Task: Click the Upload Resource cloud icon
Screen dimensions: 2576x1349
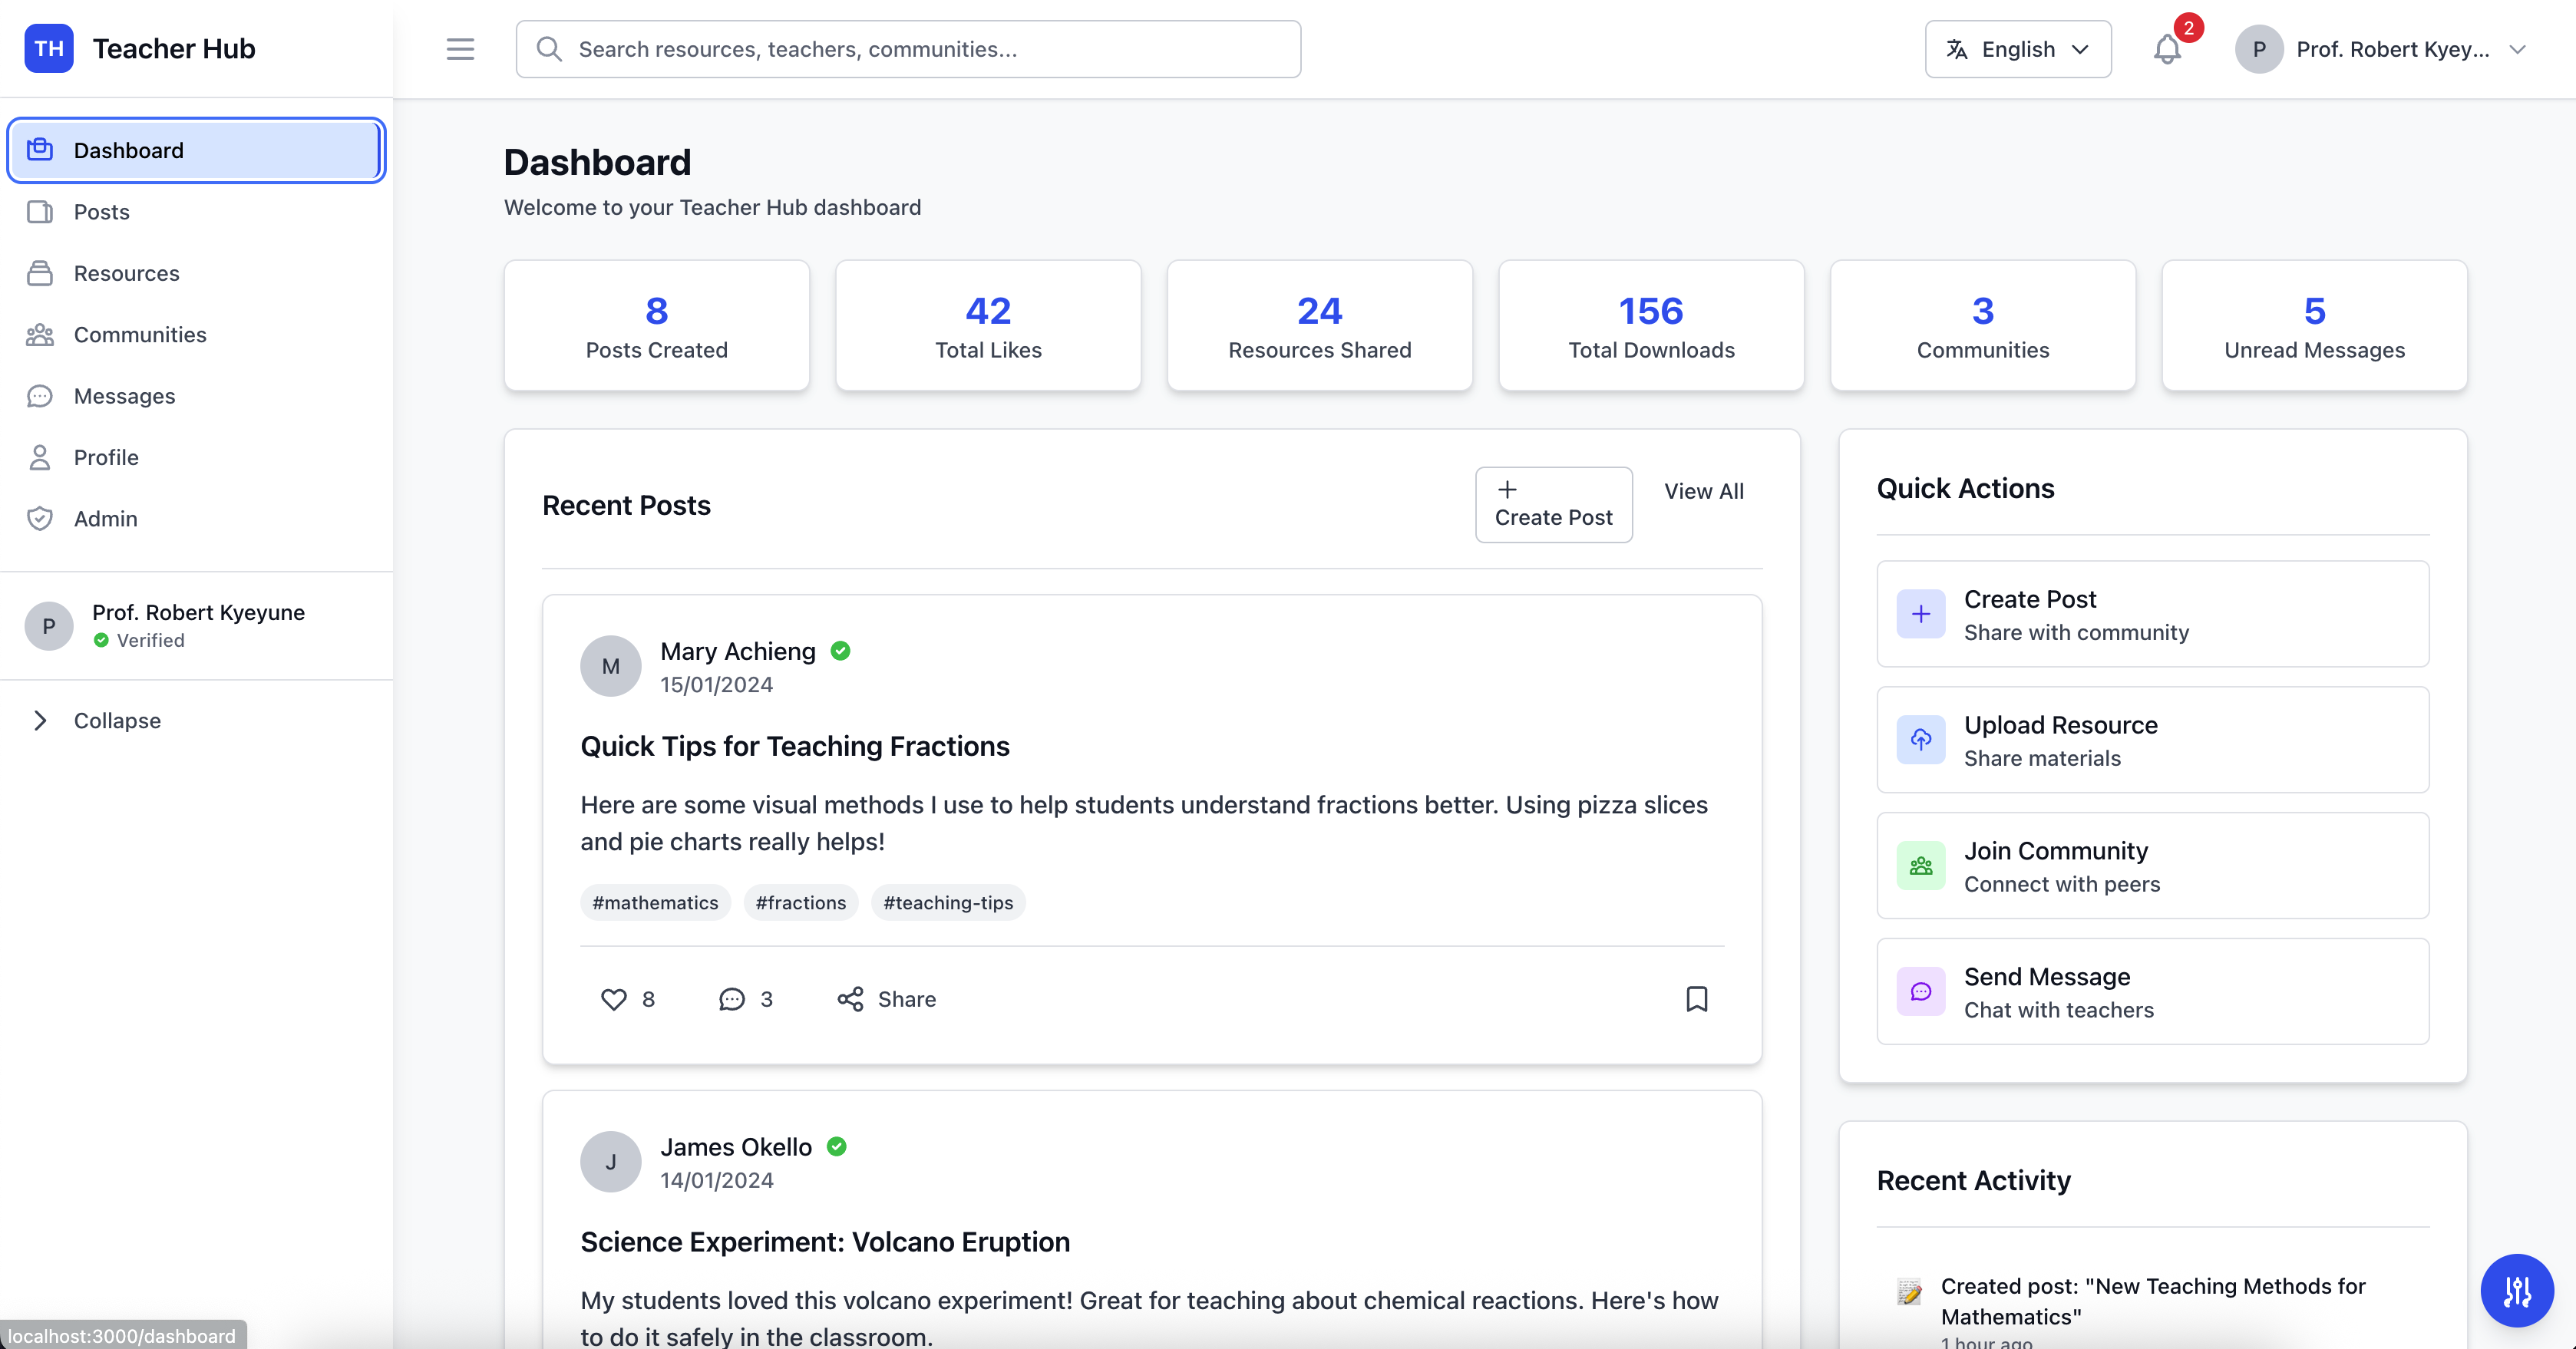Action: pyautogui.click(x=1920, y=740)
